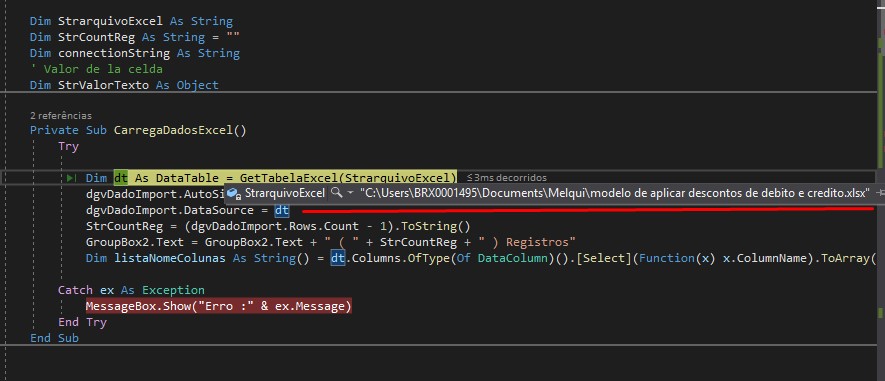Click the run-to-here green arrow icon
Image resolution: width=885 pixels, height=381 pixels.
coord(71,178)
